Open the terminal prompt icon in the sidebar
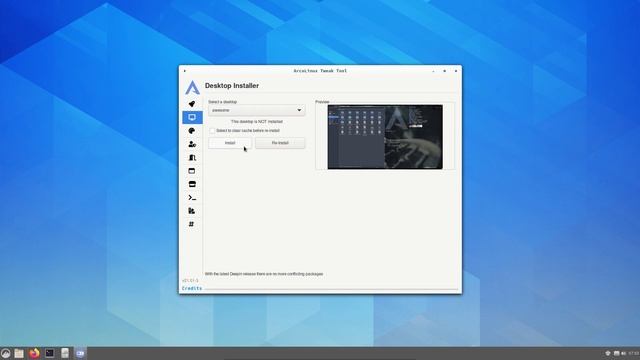The image size is (640, 360). point(192,198)
